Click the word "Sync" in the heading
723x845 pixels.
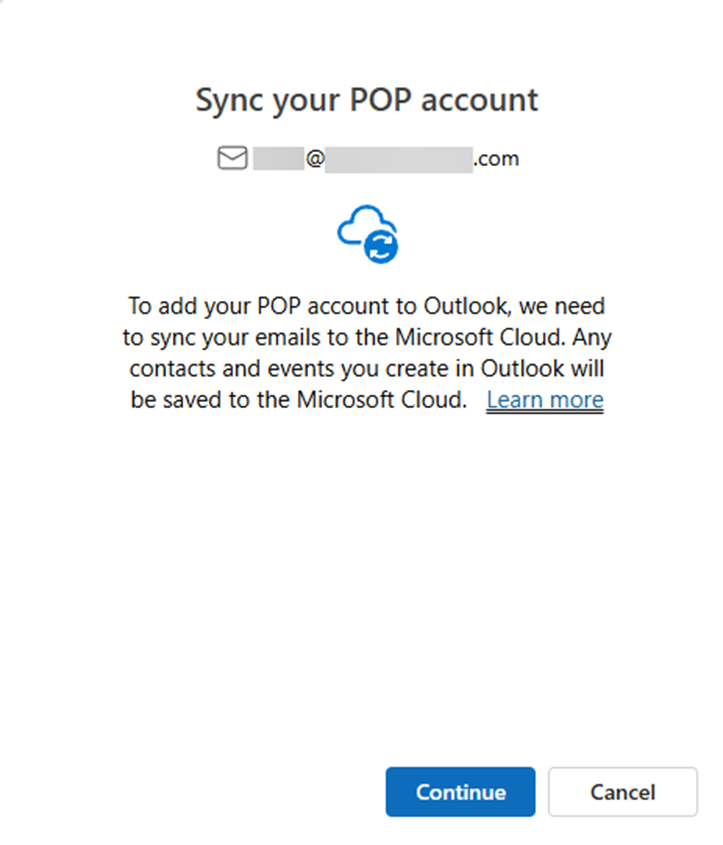[230, 100]
